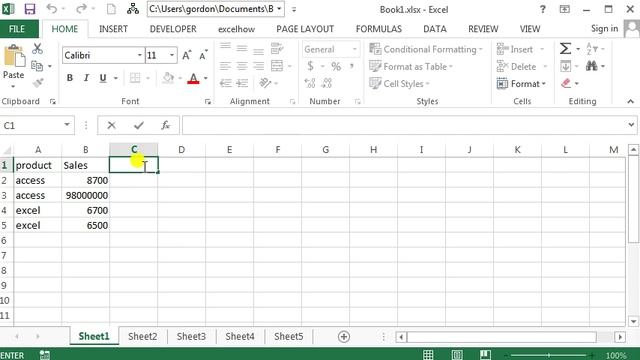Confirm entry with the checkmark button

pyautogui.click(x=139, y=125)
